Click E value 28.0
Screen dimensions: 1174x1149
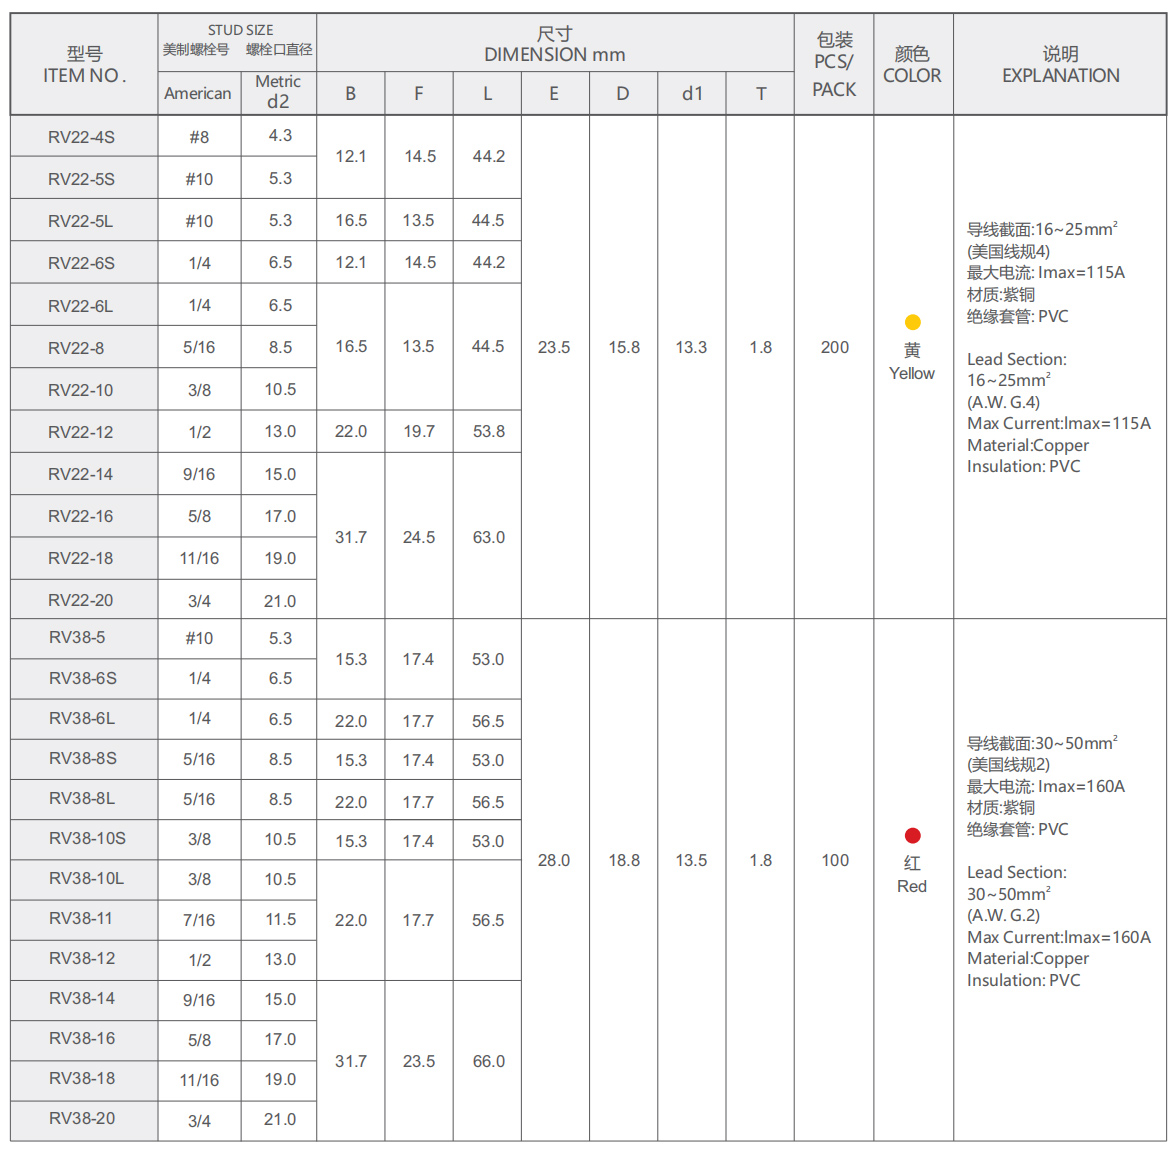pyautogui.click(x=554, y=860)
